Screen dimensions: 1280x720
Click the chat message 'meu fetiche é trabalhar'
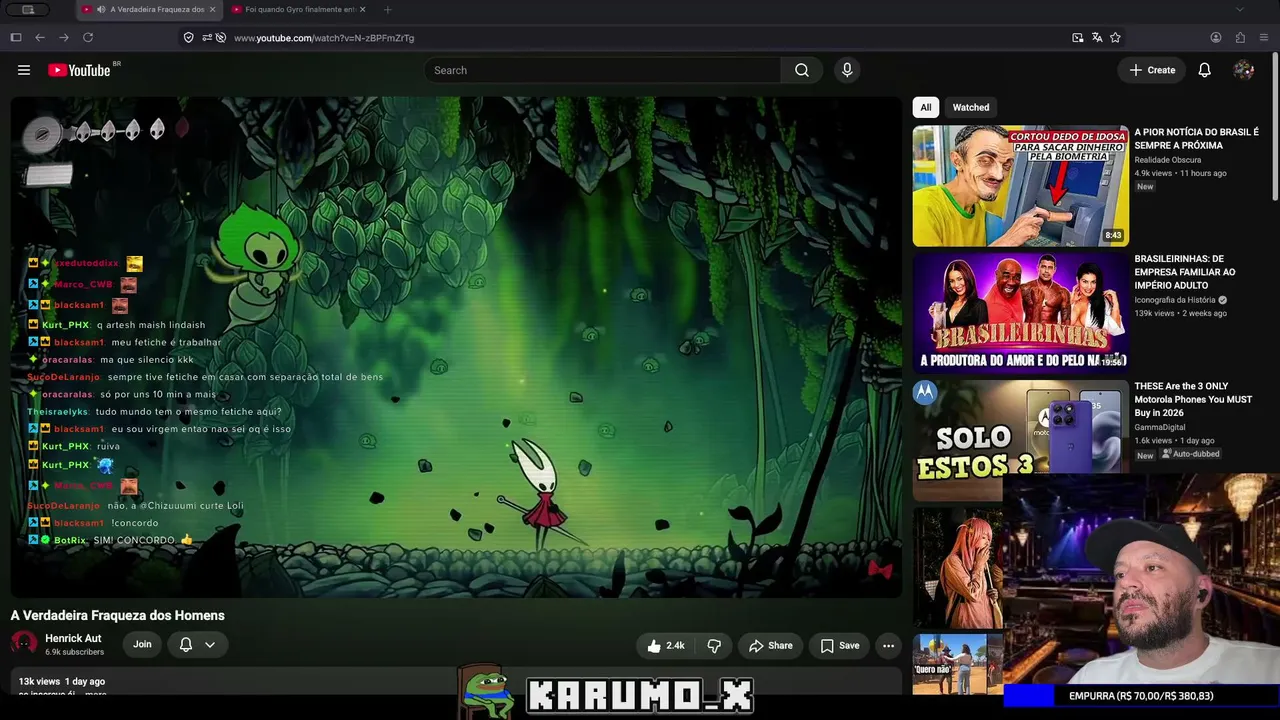point(166,342)
